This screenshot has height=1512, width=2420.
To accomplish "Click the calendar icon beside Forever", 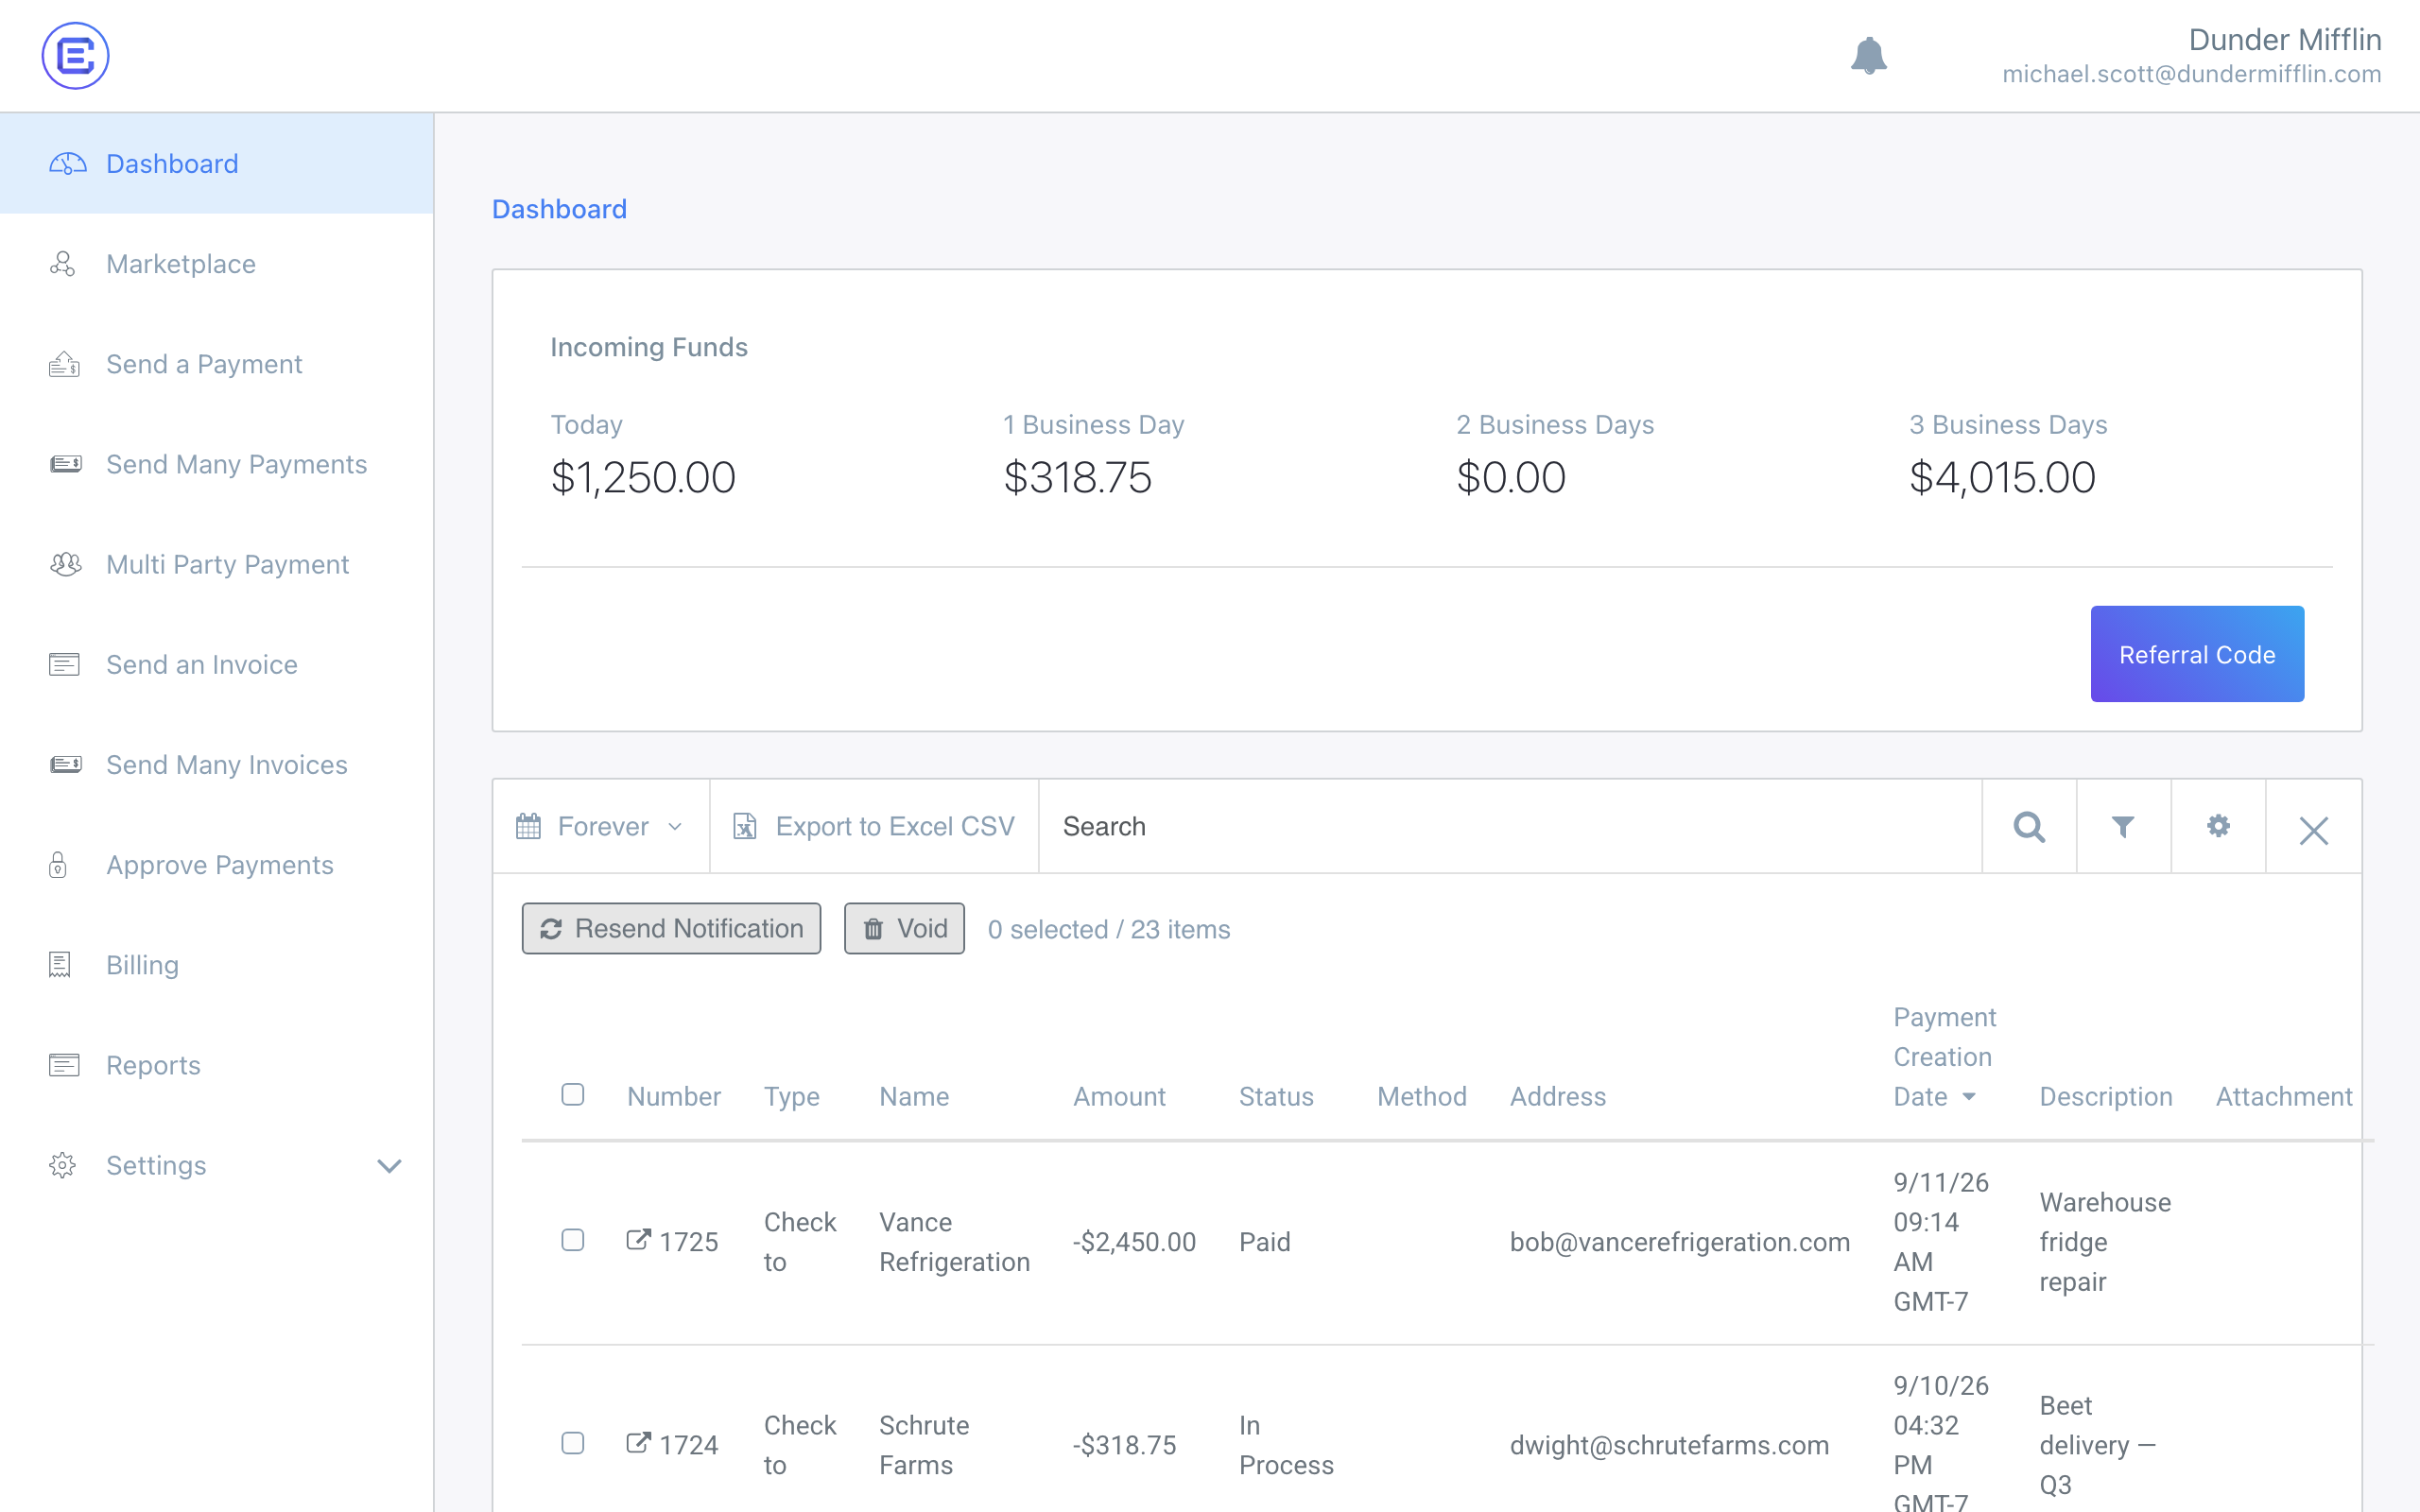I will click(528, 826).
